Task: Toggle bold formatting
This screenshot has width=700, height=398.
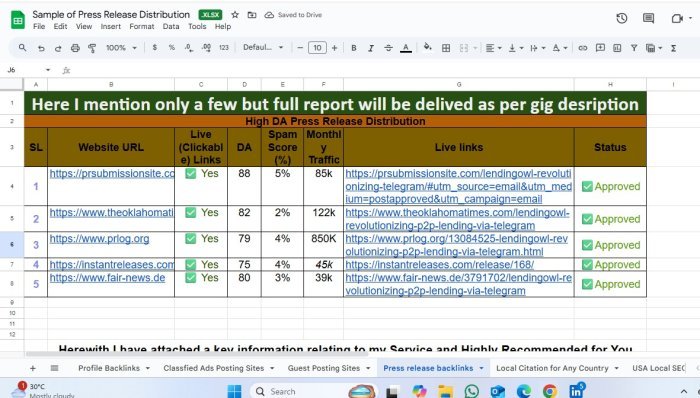Action: tap(354, 48)
